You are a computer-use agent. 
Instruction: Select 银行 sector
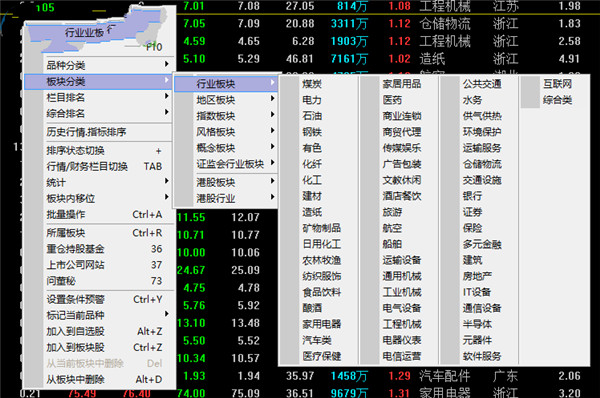point(473,196)
